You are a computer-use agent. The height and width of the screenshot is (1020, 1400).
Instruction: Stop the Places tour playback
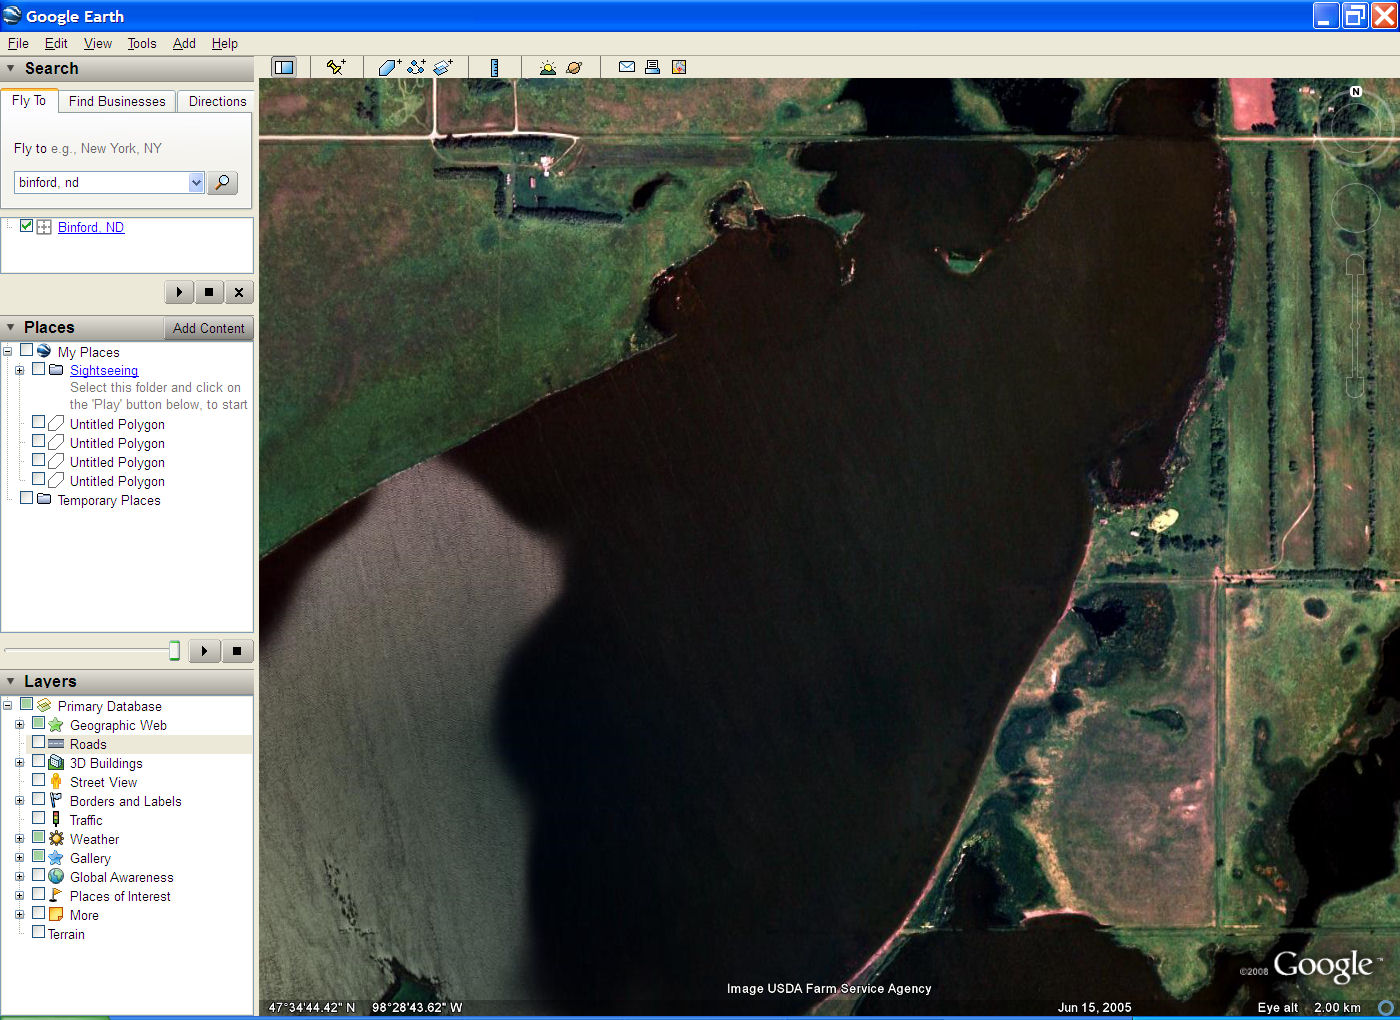(237, 651)
